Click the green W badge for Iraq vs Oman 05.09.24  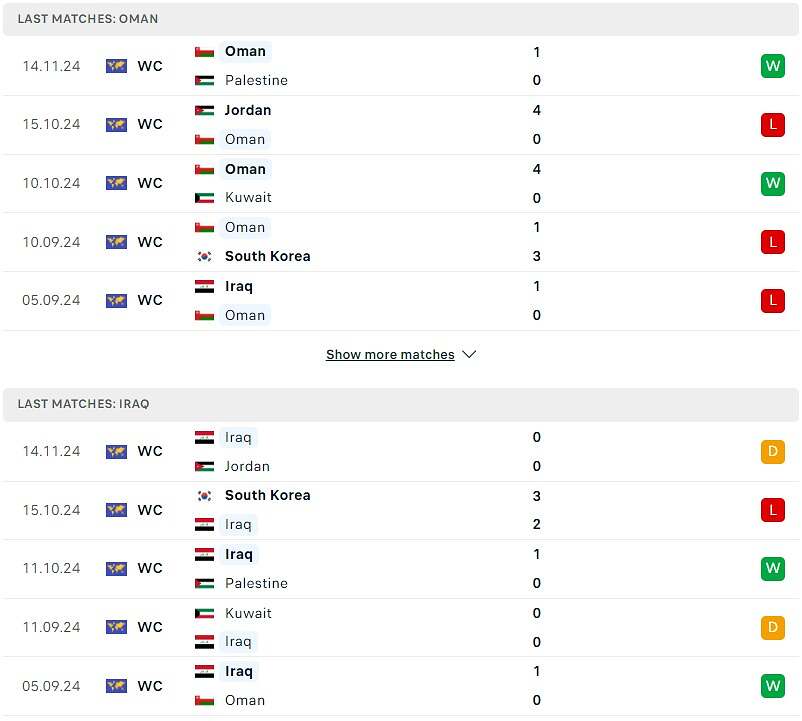pos(772,686)
